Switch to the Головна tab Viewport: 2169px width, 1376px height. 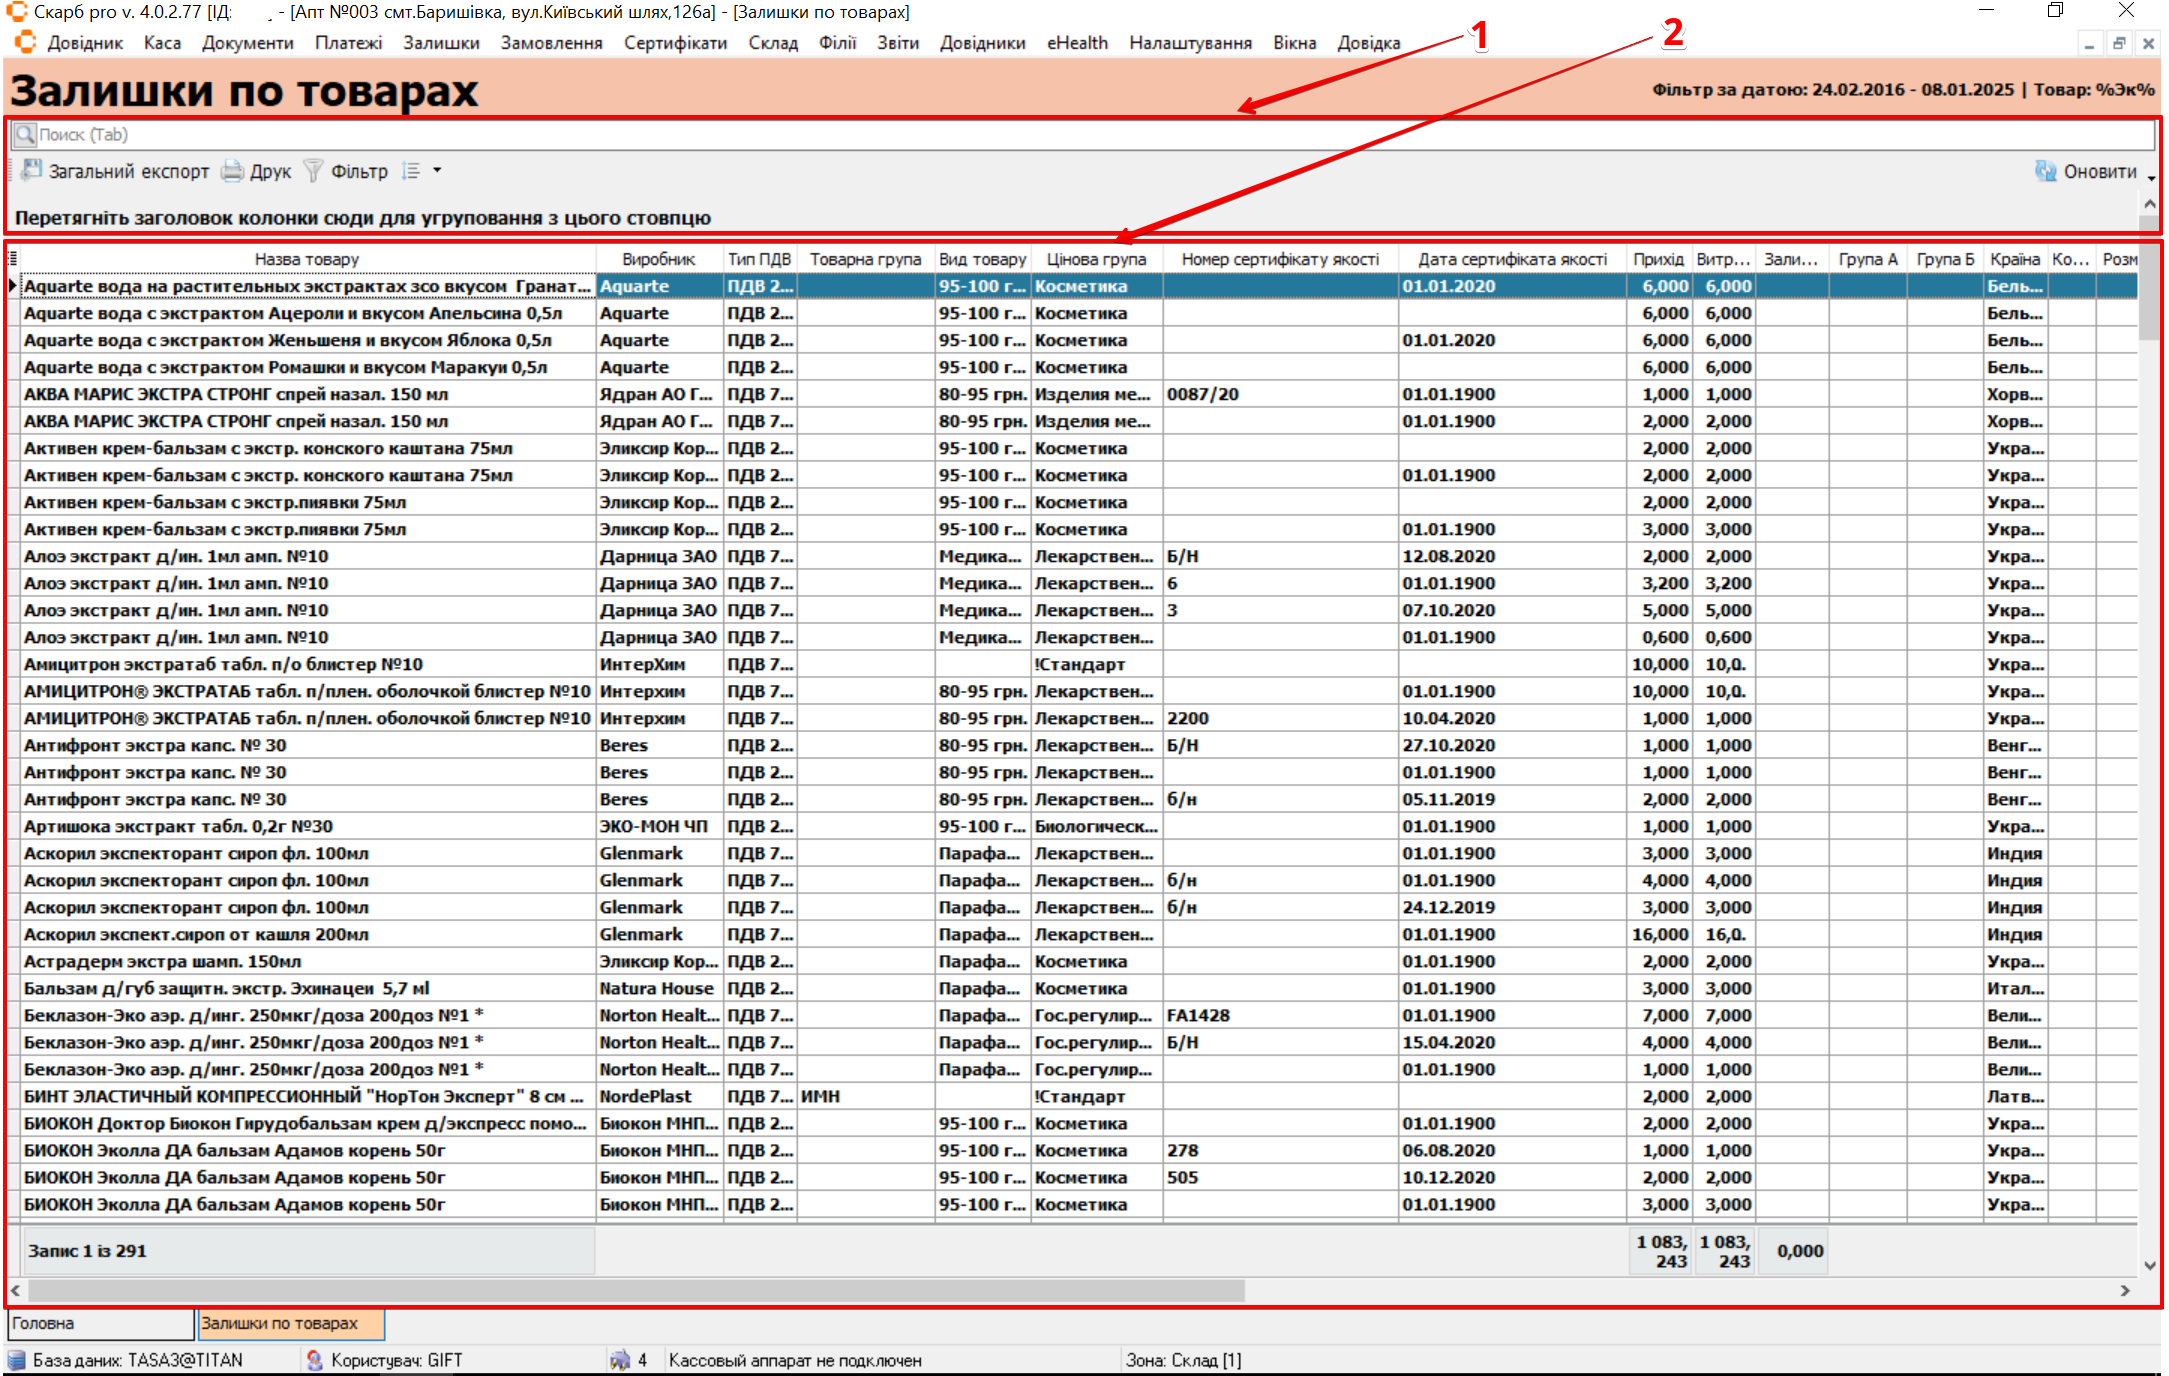[x=99, y=1323]
